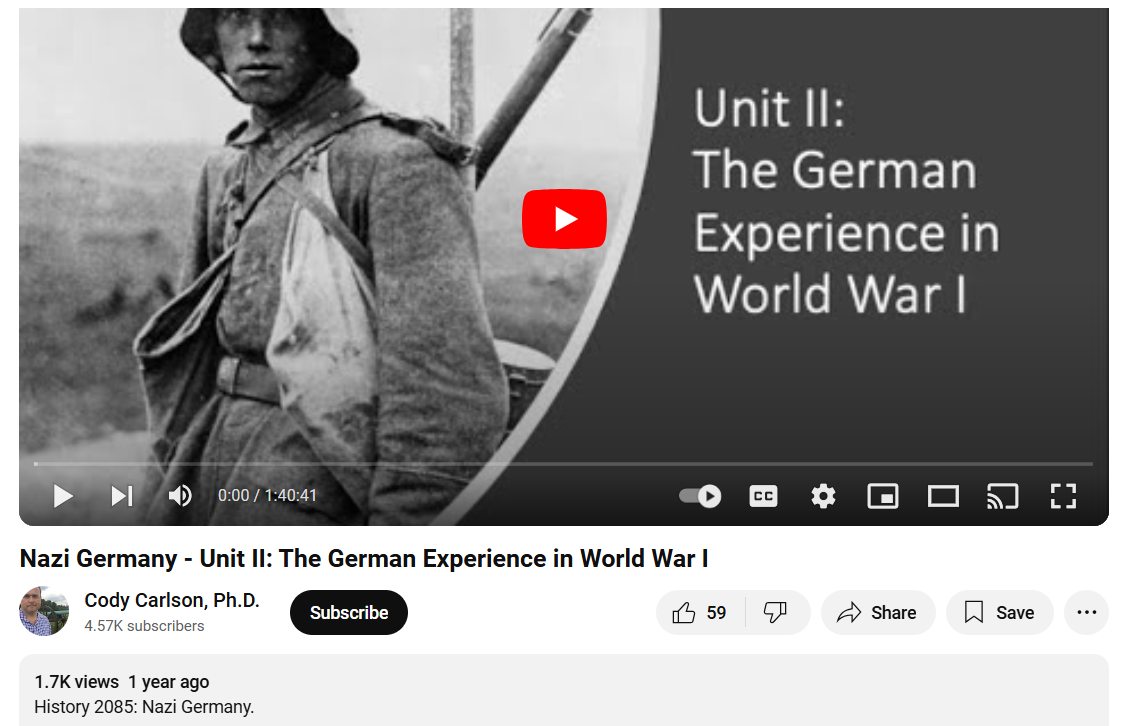
Task: Switch to theater mode icon
Action: click(943, 496)
